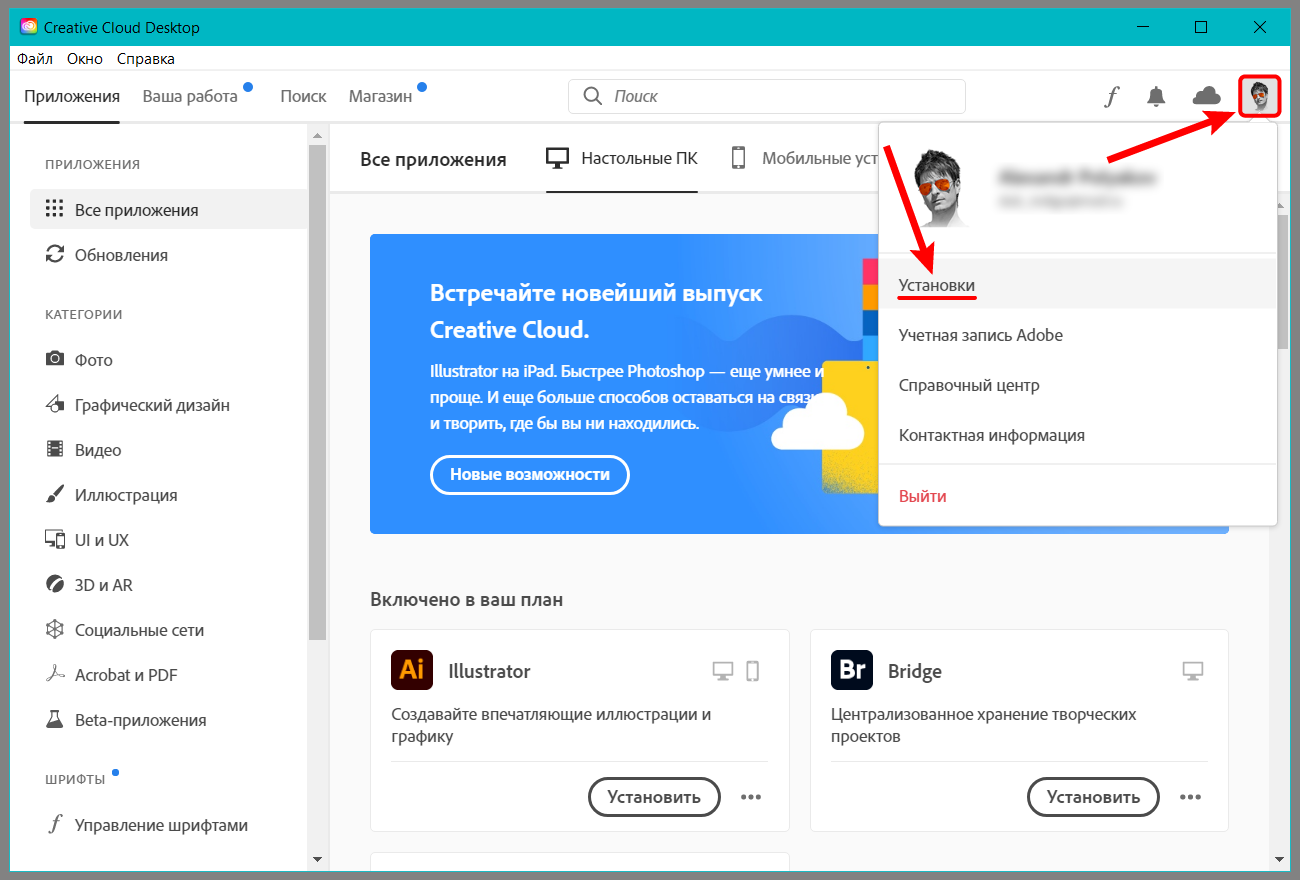The height and width of the screenshot is (880, 1300).
Task: Open the notifications bell
Action: pyautogui.click(x=1156, y=96)
